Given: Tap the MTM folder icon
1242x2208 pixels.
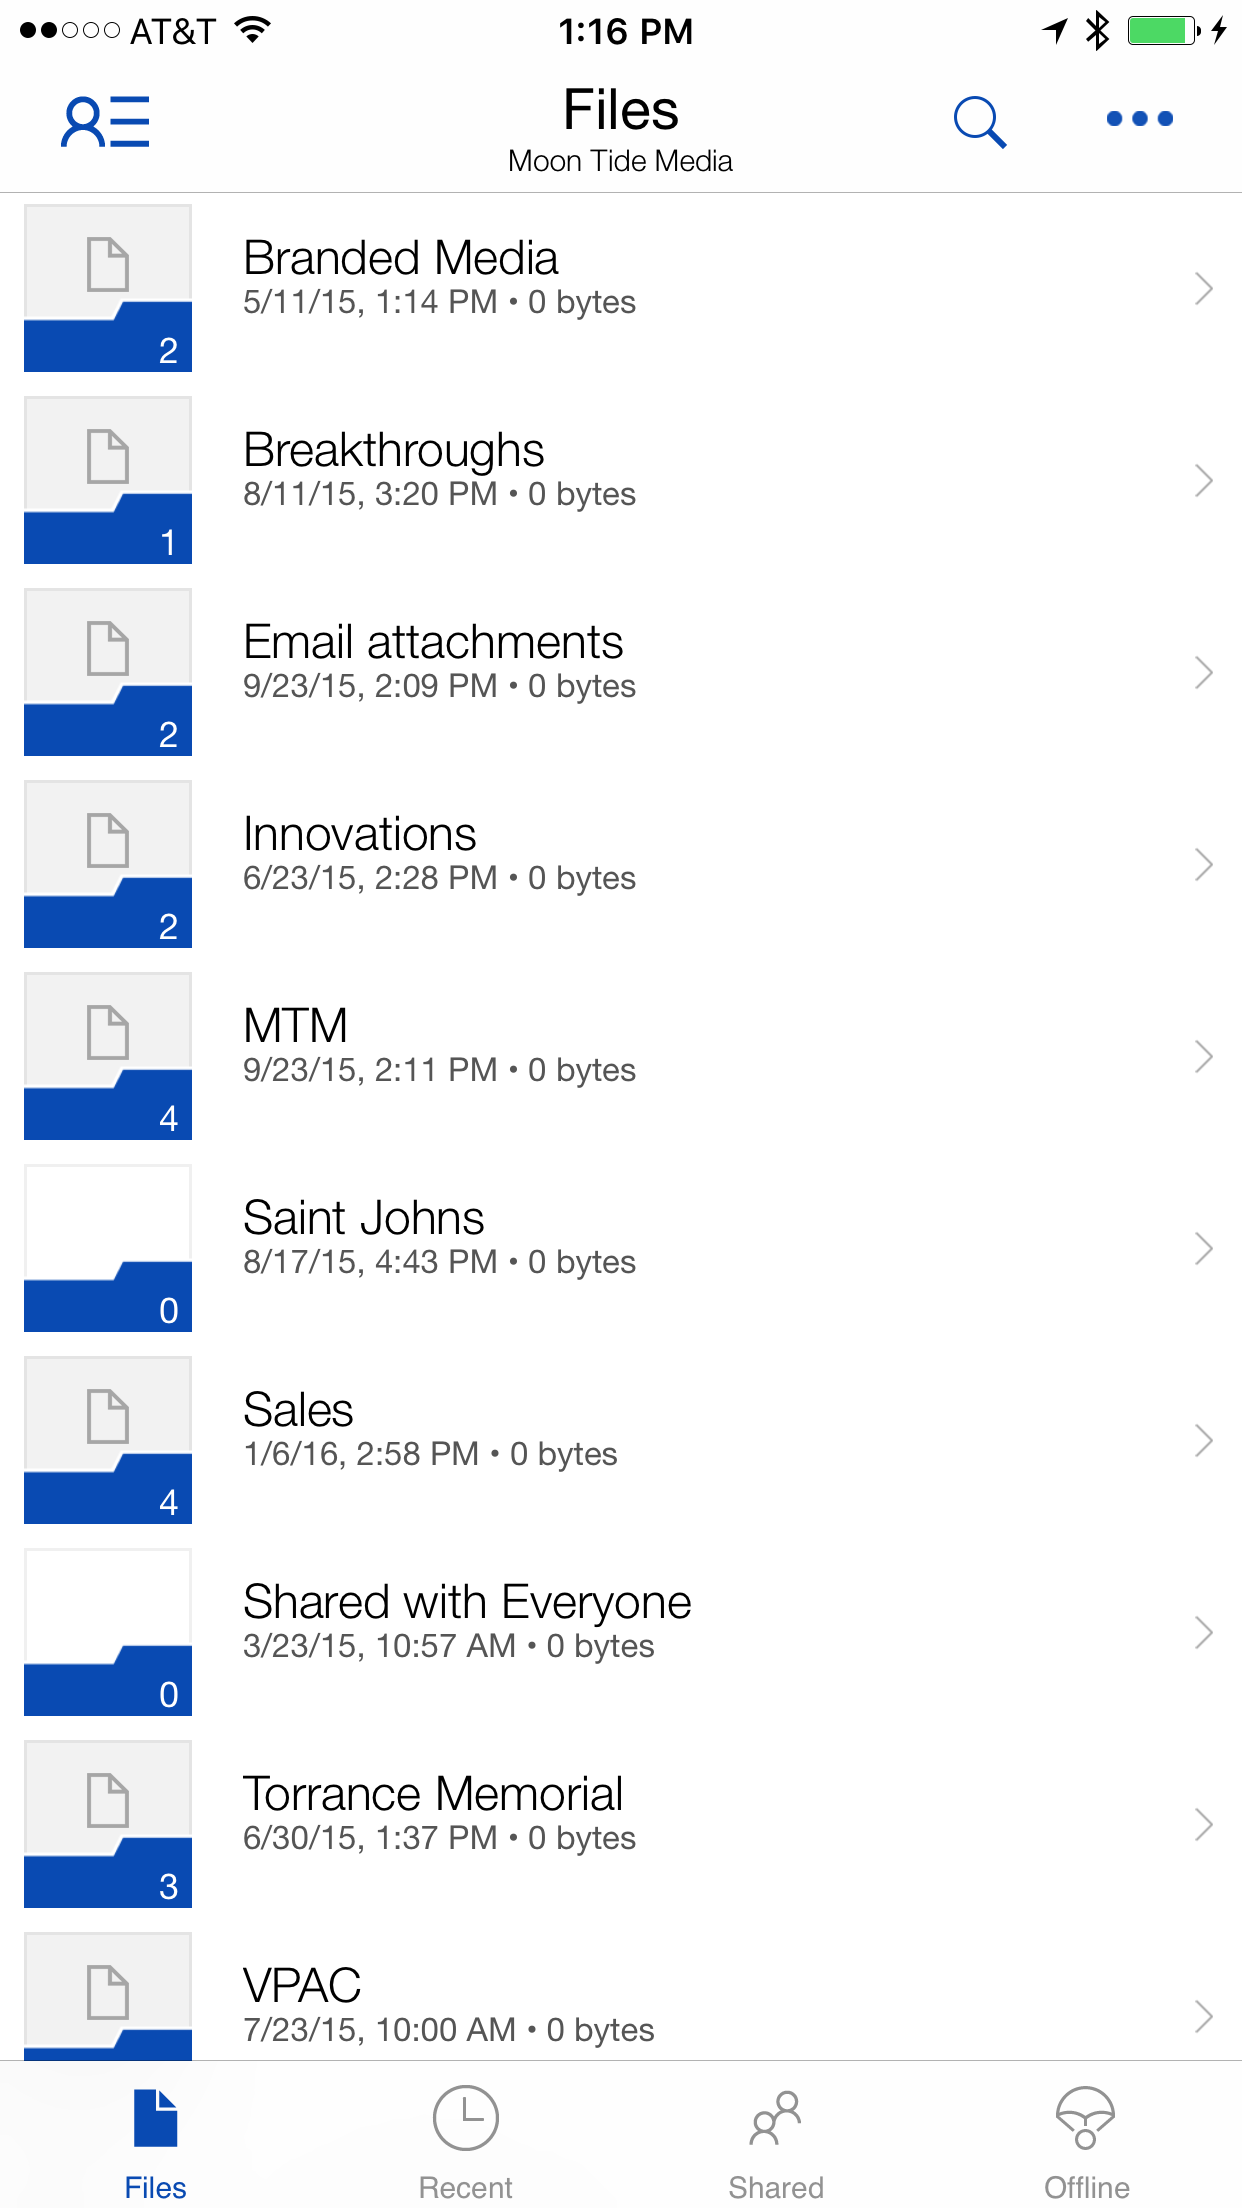Looking at the screenshot, I should click(108, 1056).
